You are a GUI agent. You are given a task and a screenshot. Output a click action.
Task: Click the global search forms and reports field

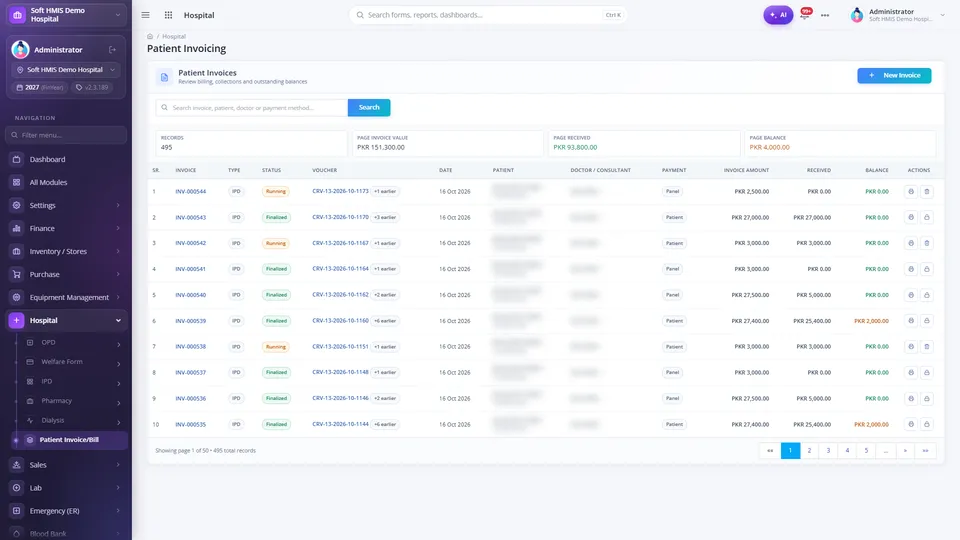(x=488, y=15)
